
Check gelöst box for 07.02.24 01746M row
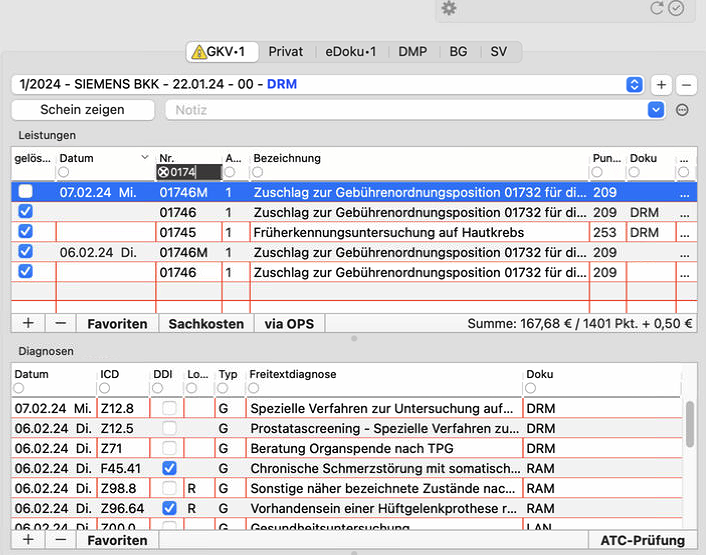click(x=25, y=191)
